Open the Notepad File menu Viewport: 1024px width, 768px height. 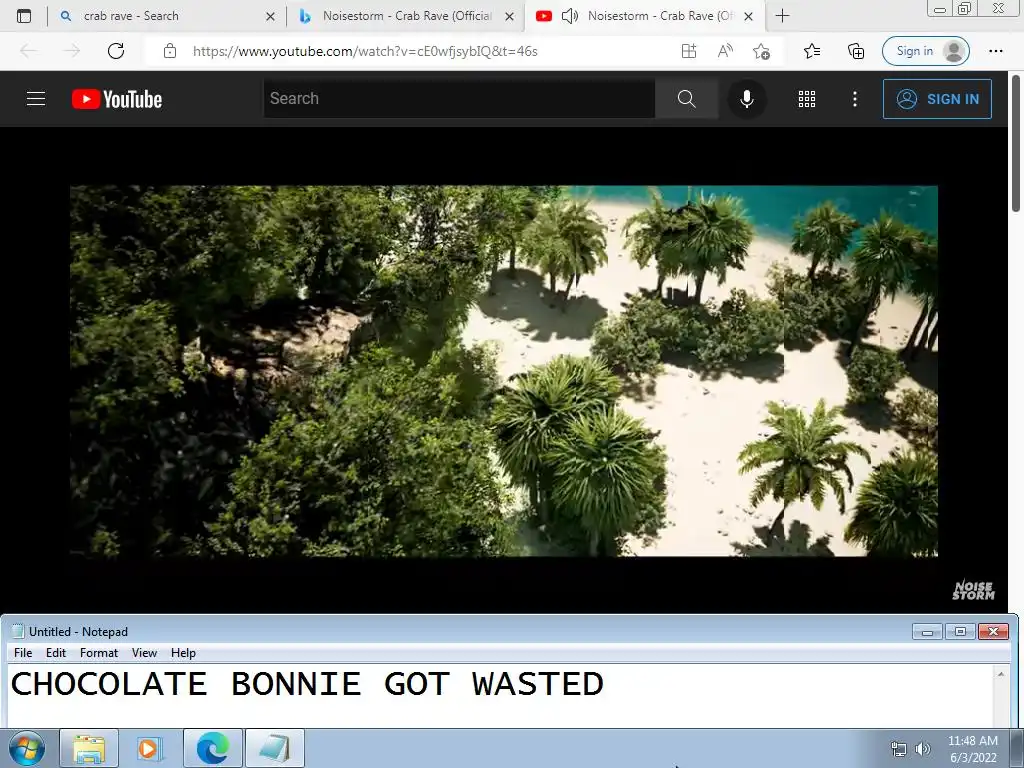coord(23,652)
